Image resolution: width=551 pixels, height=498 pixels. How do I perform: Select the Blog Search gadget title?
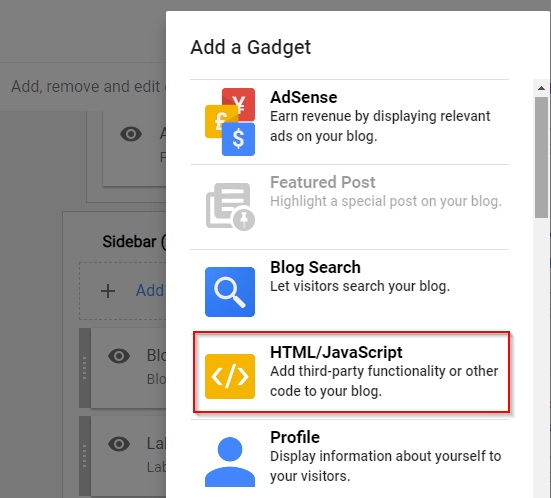click(315, 267)
